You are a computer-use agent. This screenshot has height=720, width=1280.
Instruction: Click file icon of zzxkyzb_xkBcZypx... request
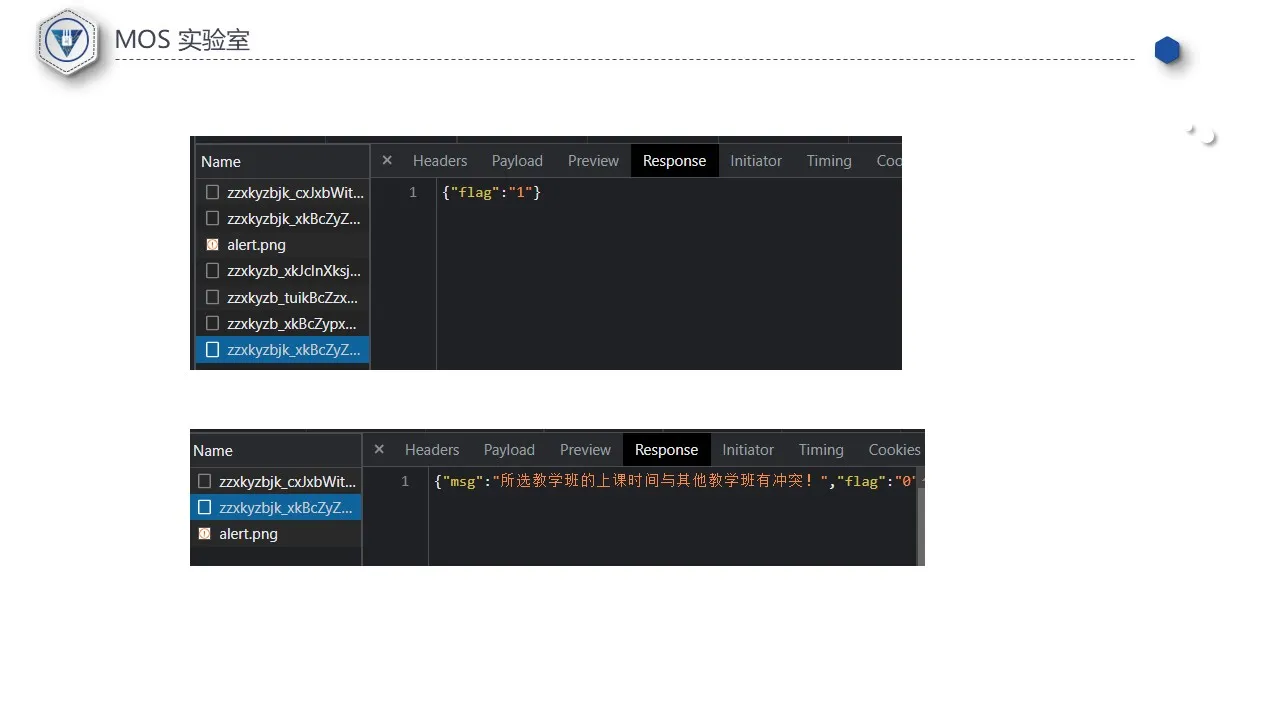[x=212, y=324]
